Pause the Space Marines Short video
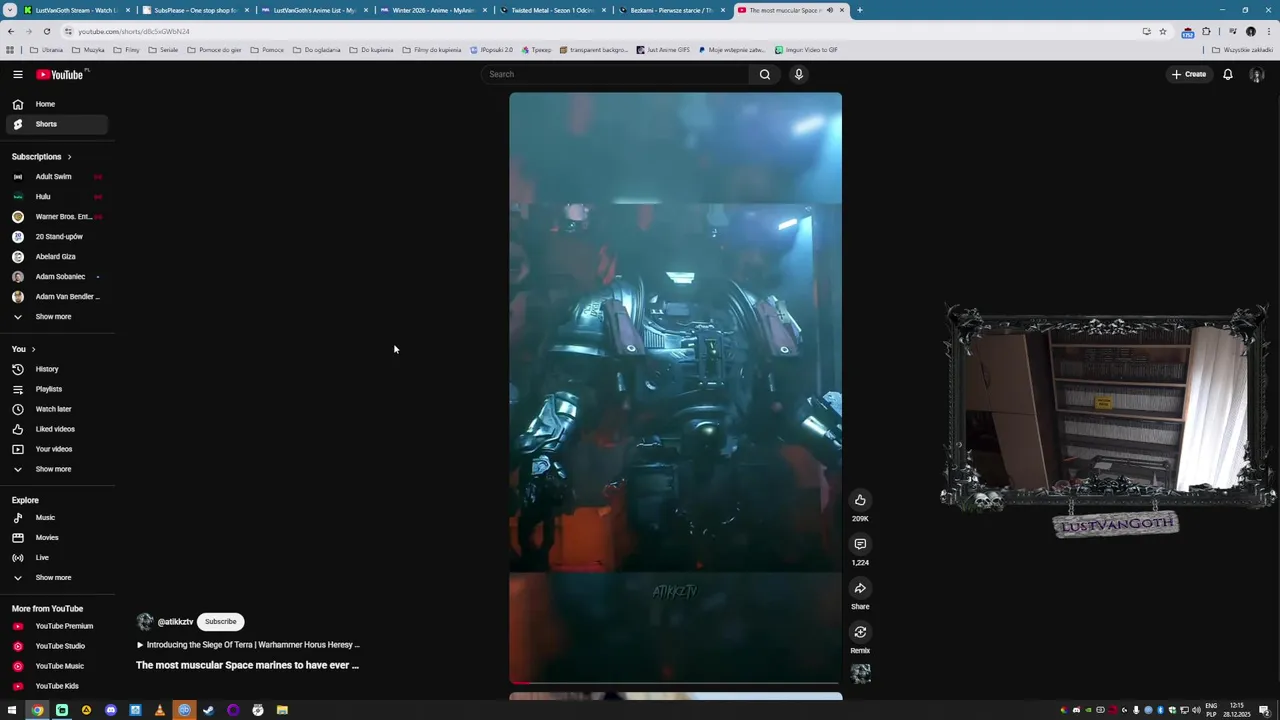This screenshot has height=720, width=1280. coord(675,387)
